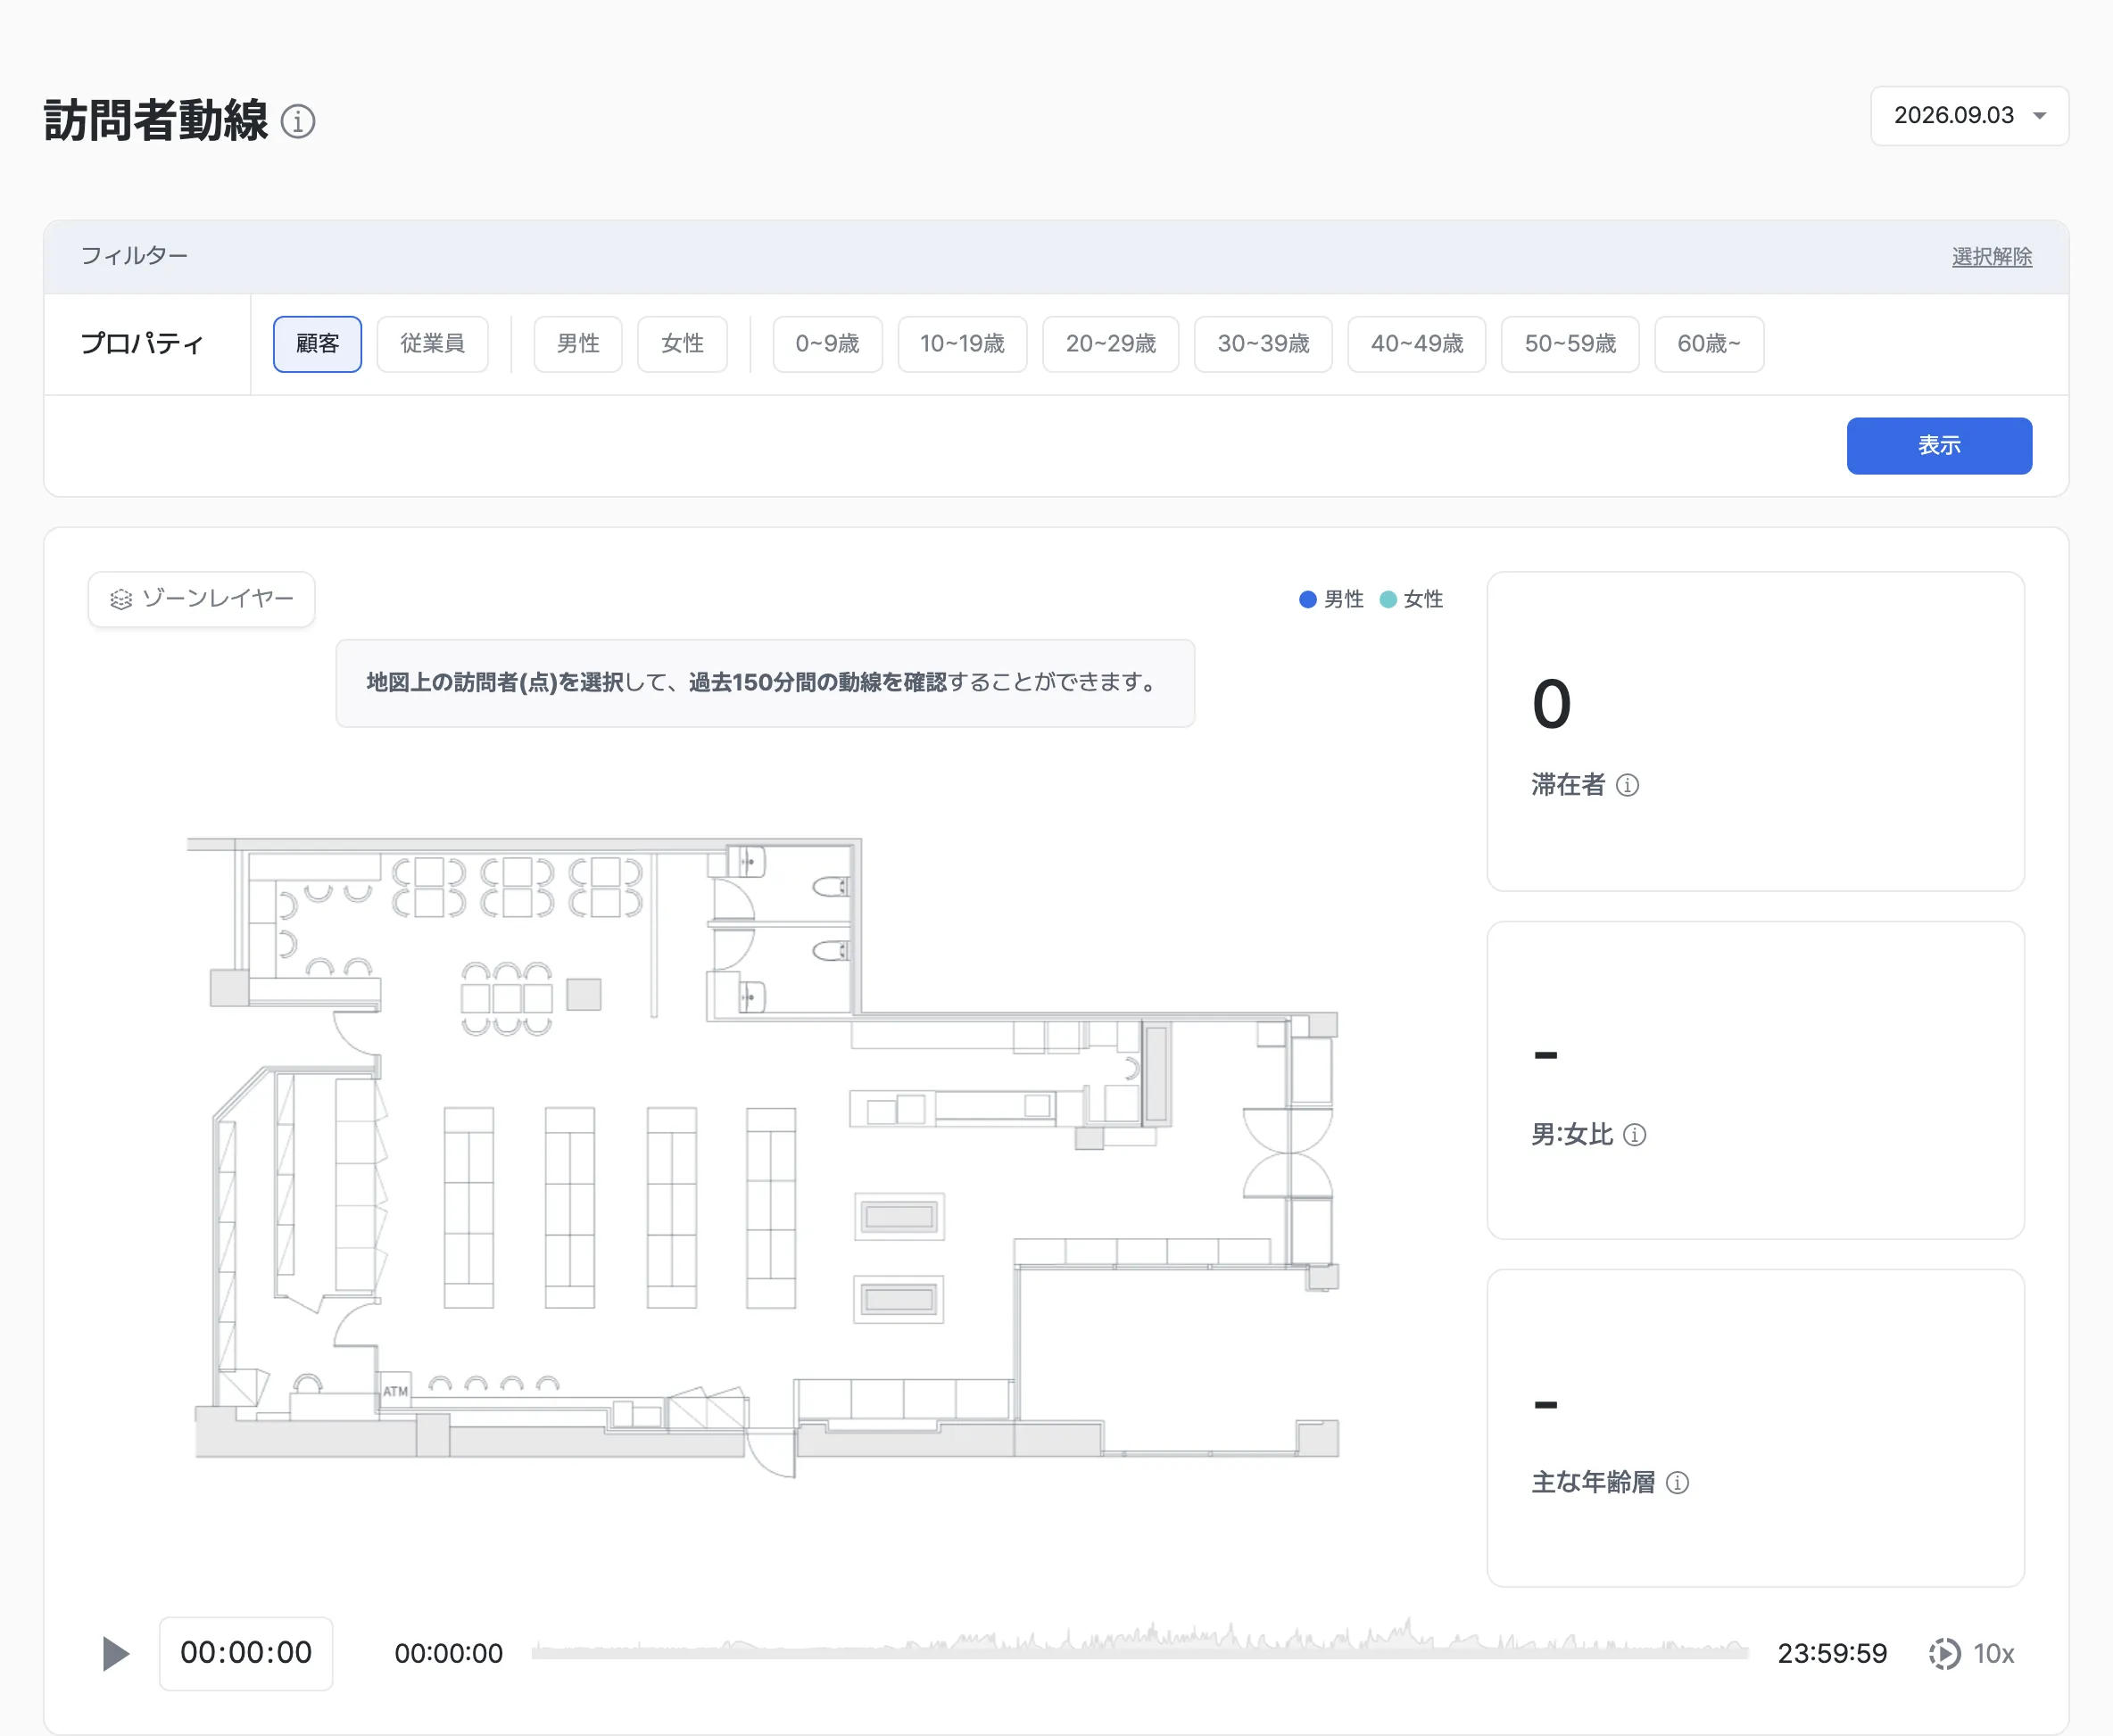Open the 2026.09.03 date dropdown

point(1969,116)
